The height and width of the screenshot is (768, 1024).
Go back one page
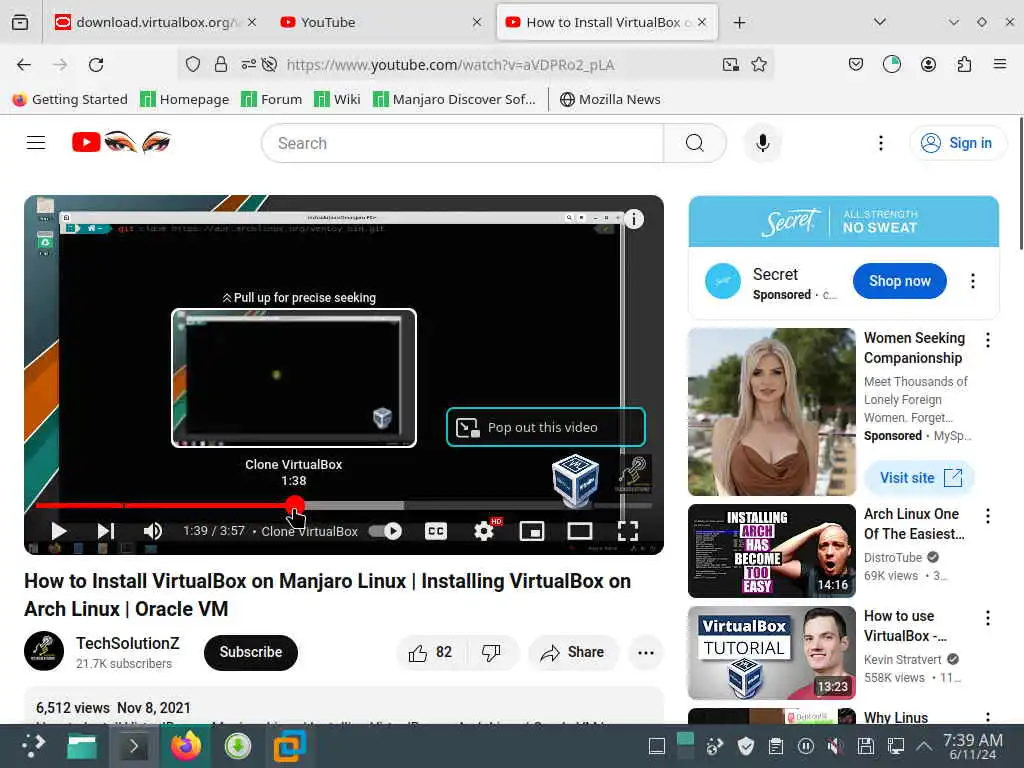[x=24, y=65]
